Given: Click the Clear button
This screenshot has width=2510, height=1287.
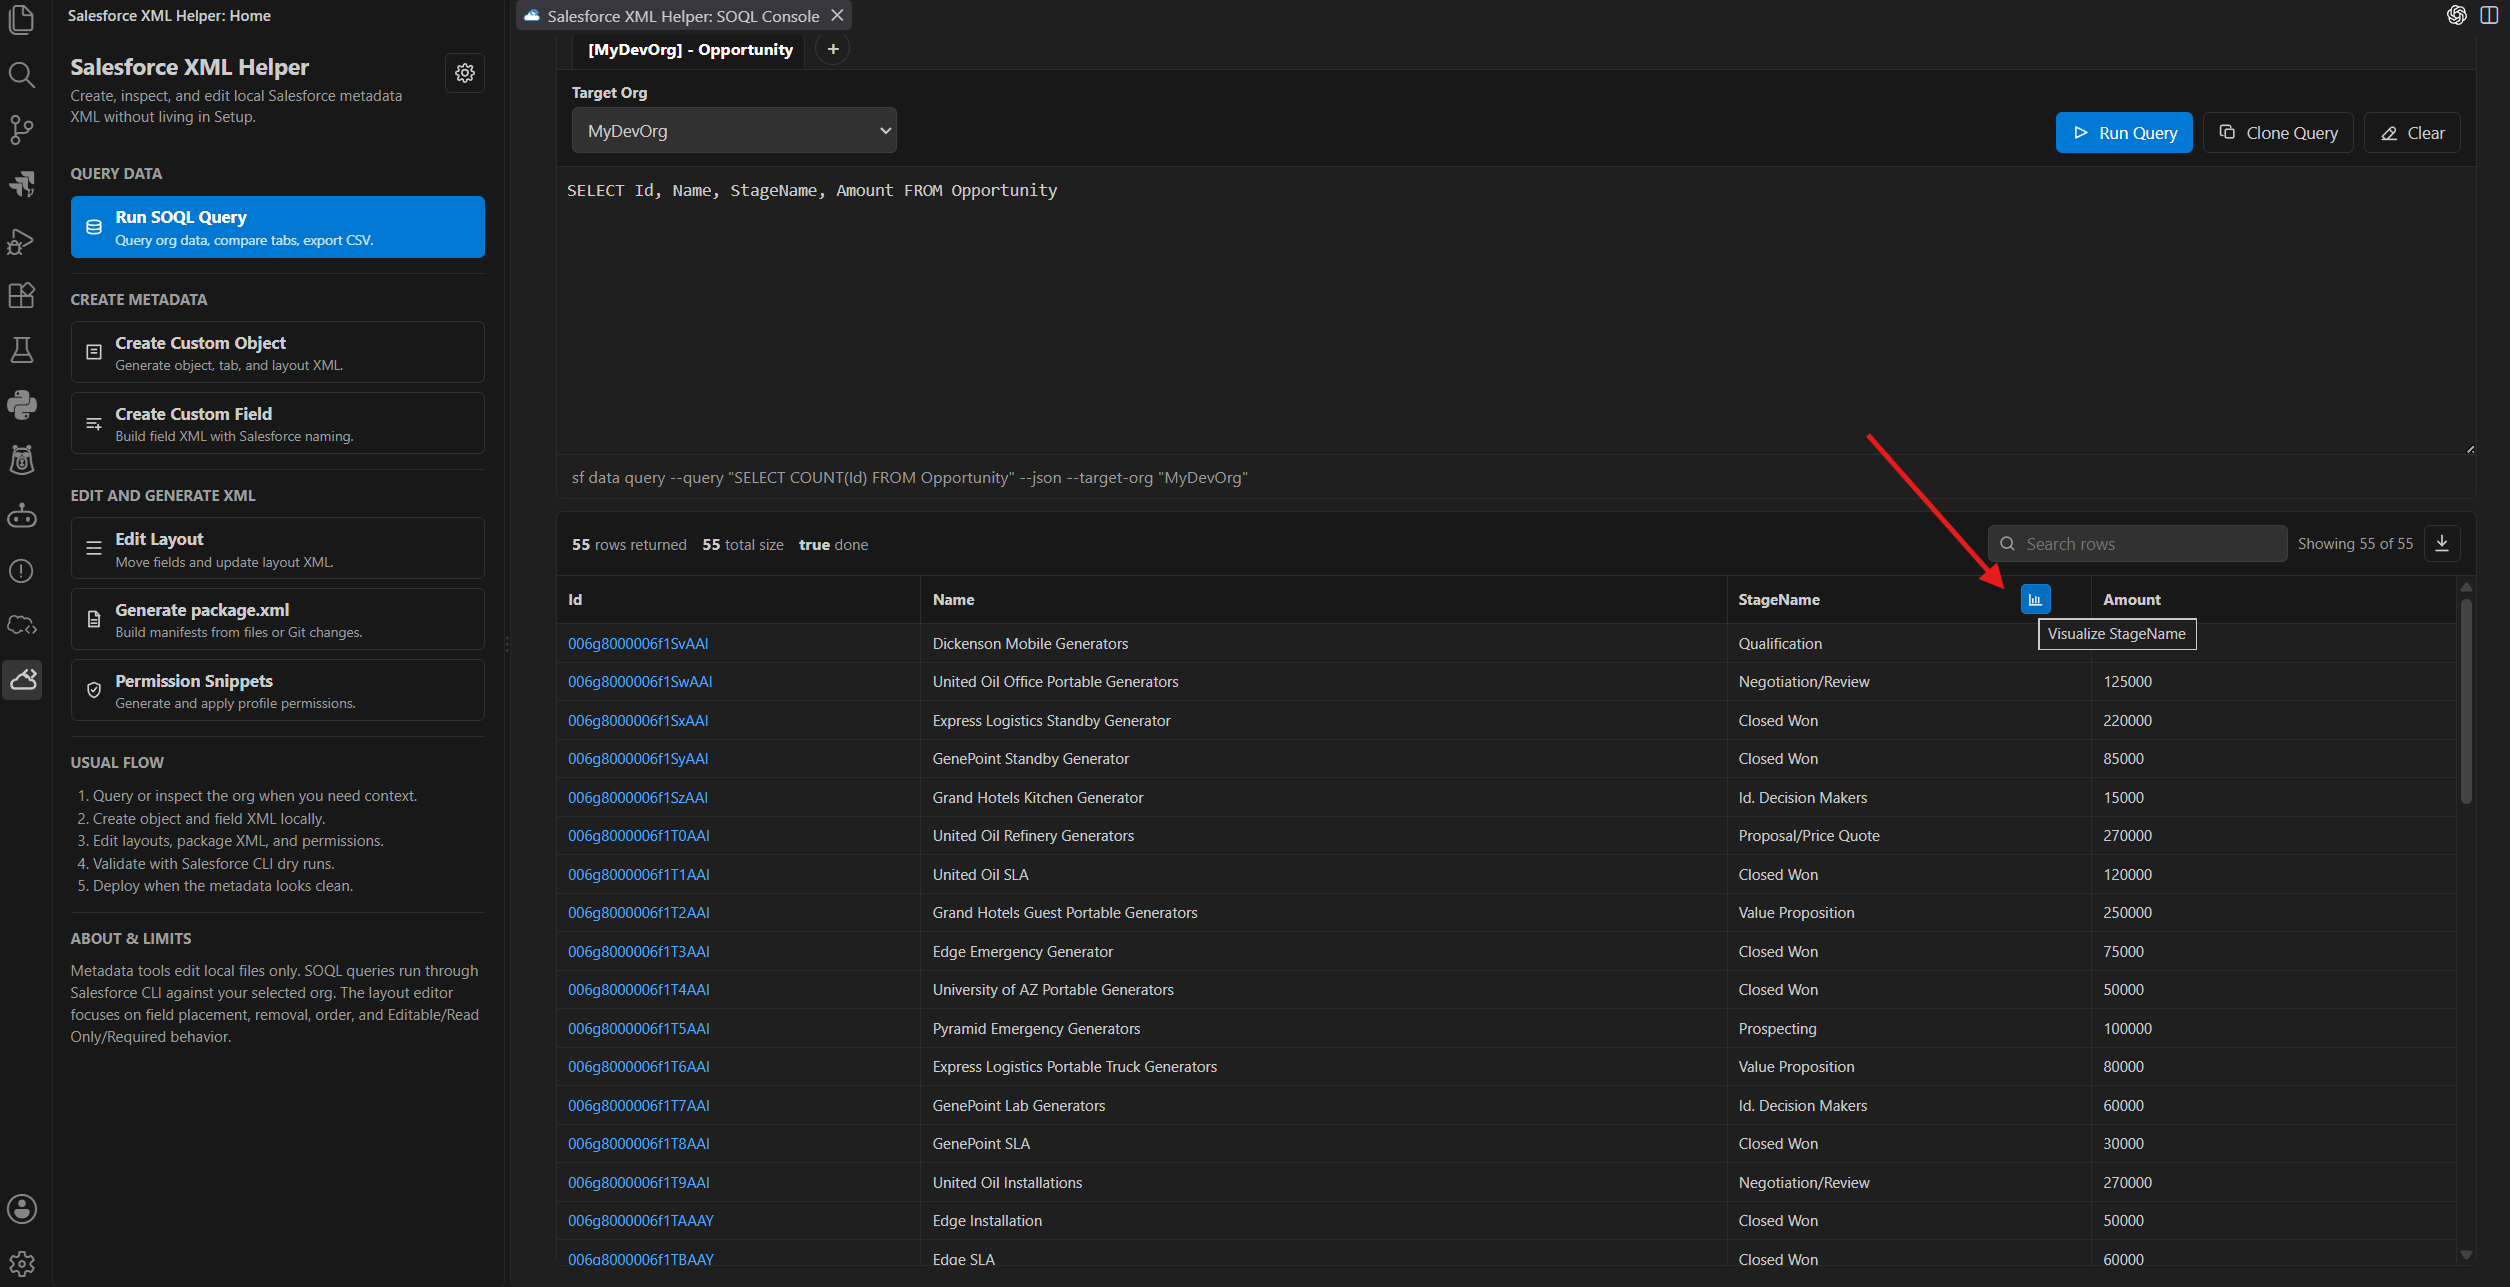Looking at the screenshot, I should tap(2412, 133).
